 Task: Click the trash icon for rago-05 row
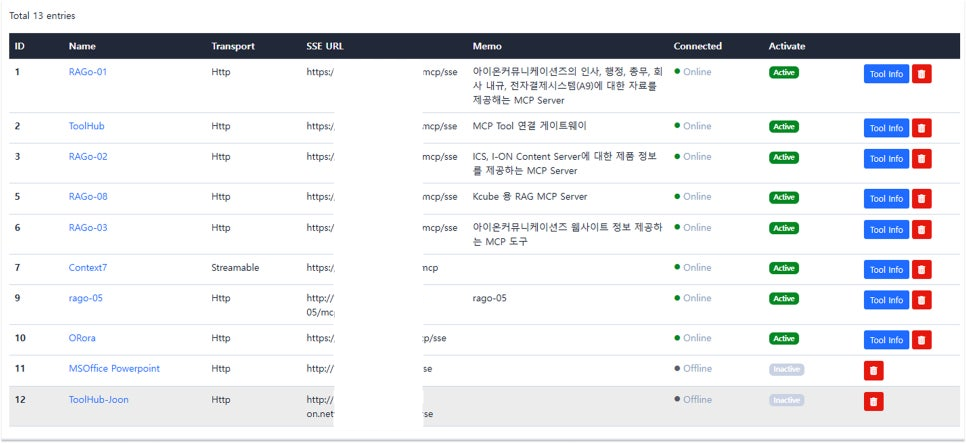point(922,300)
